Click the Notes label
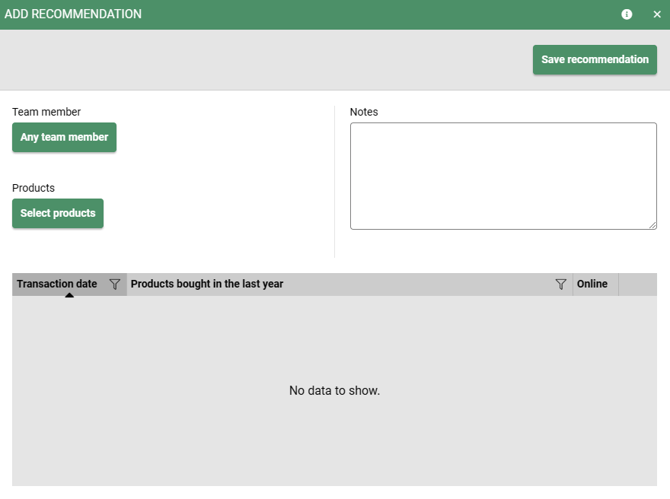This screenshot has width=670, height=499. coord(364,112)
